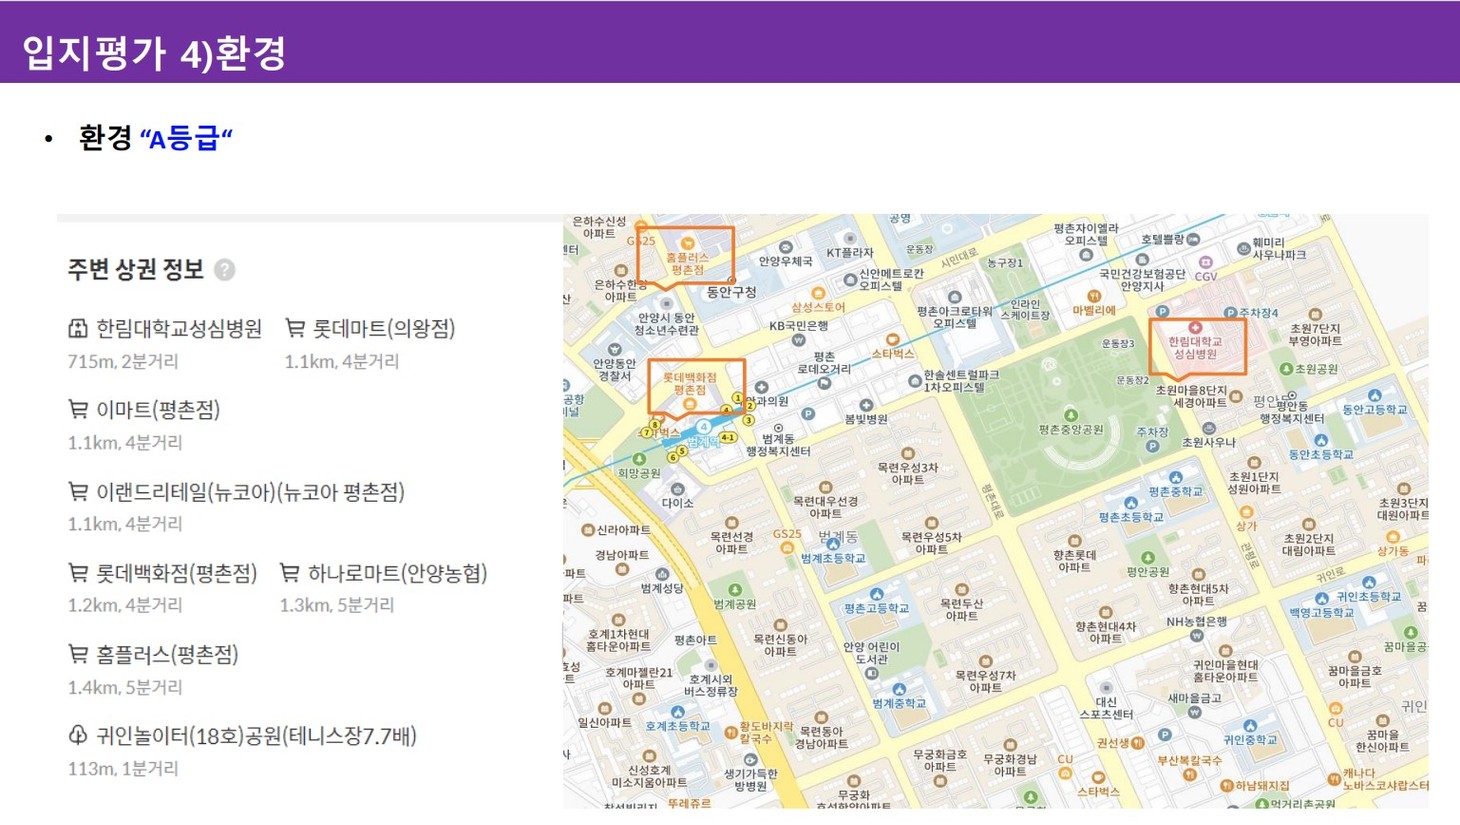The height and width of the screenshot is (825, 1460).
Task: Click the 주차장4 parking marker on map
Action: (1229, 313)
